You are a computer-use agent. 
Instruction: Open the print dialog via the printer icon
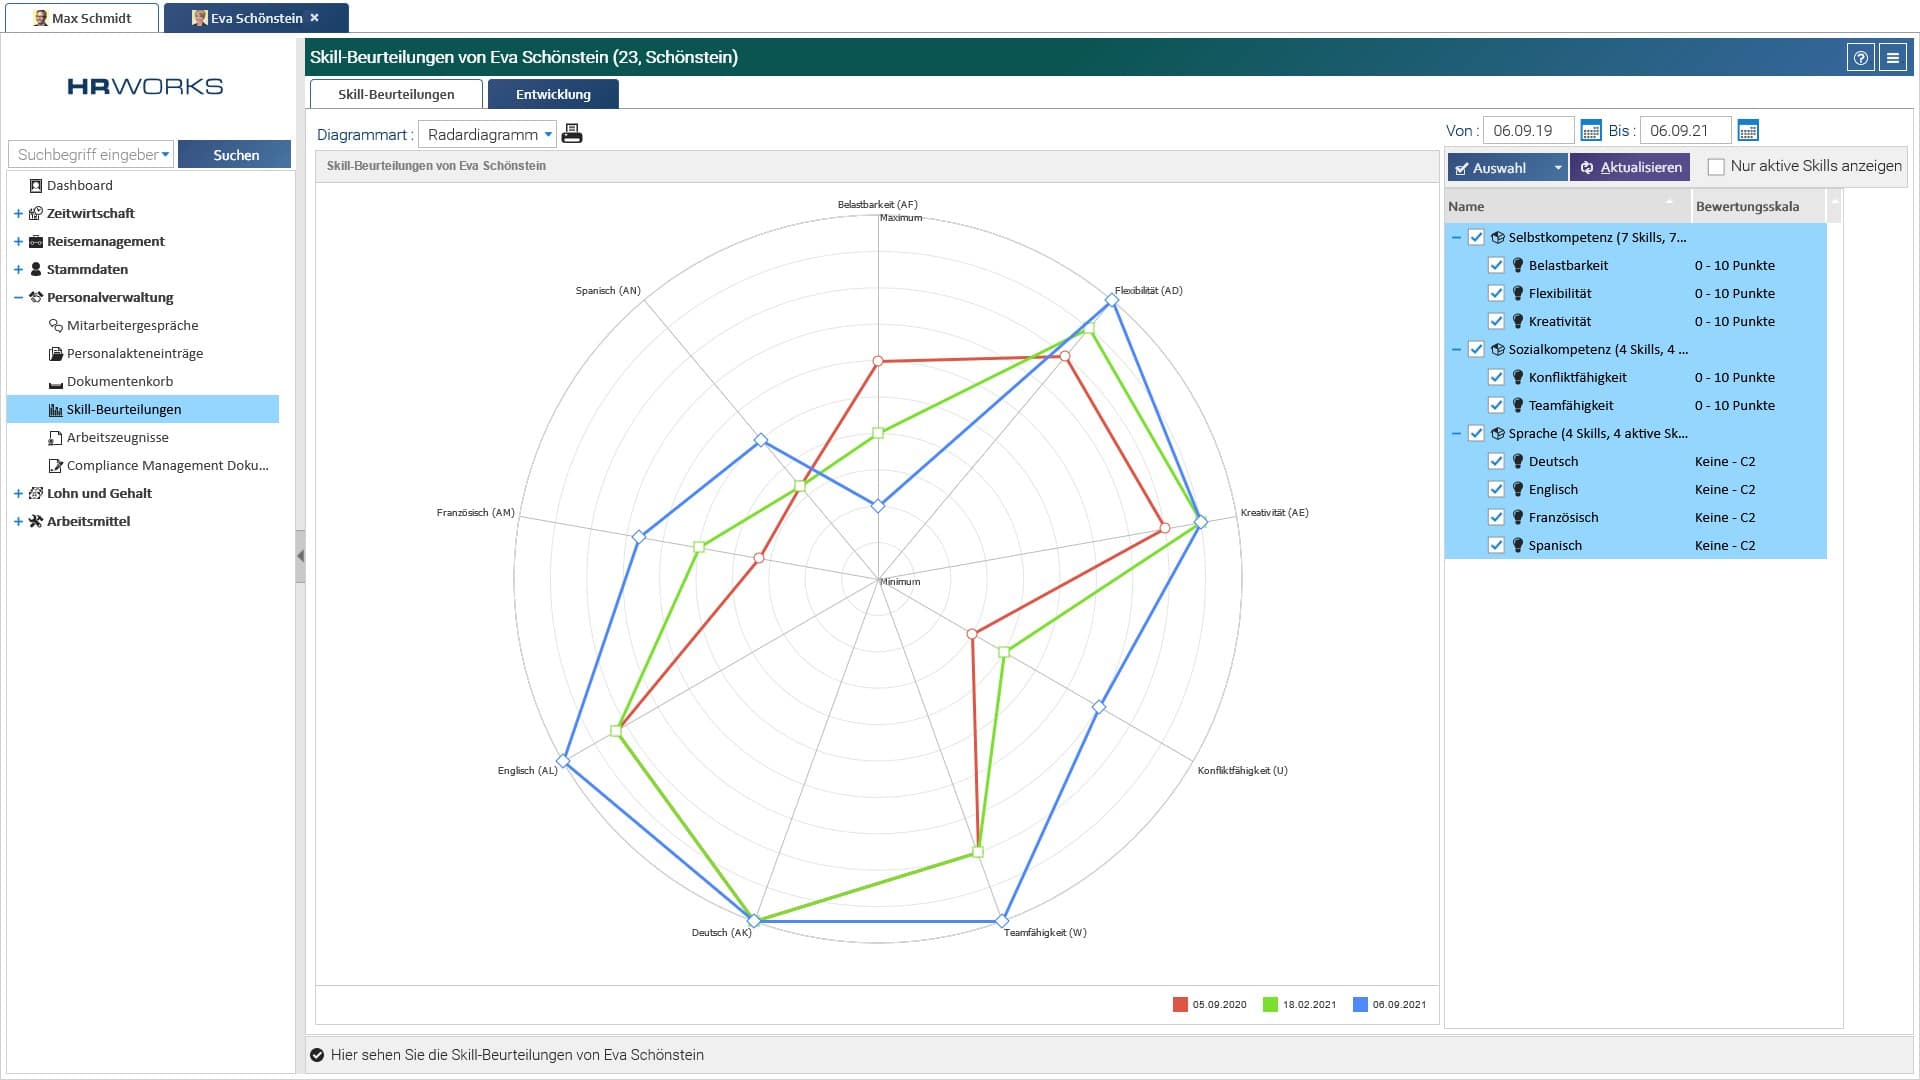pyautogui.click(x=572, y=133)
